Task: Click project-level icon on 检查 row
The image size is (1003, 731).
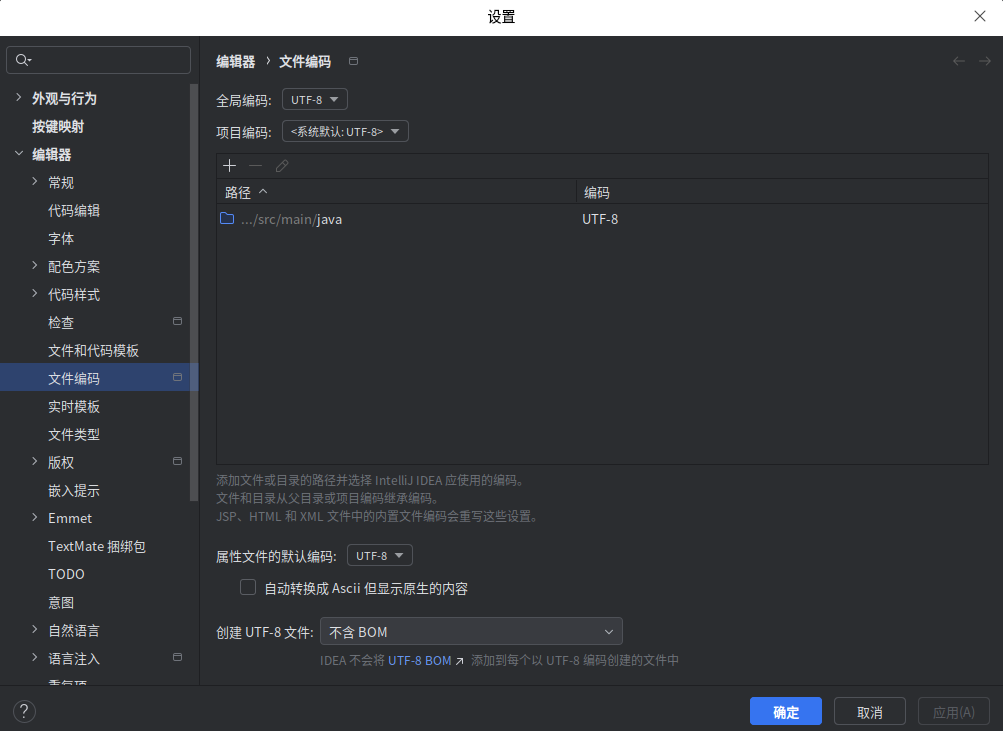Action: pos(177,321)
